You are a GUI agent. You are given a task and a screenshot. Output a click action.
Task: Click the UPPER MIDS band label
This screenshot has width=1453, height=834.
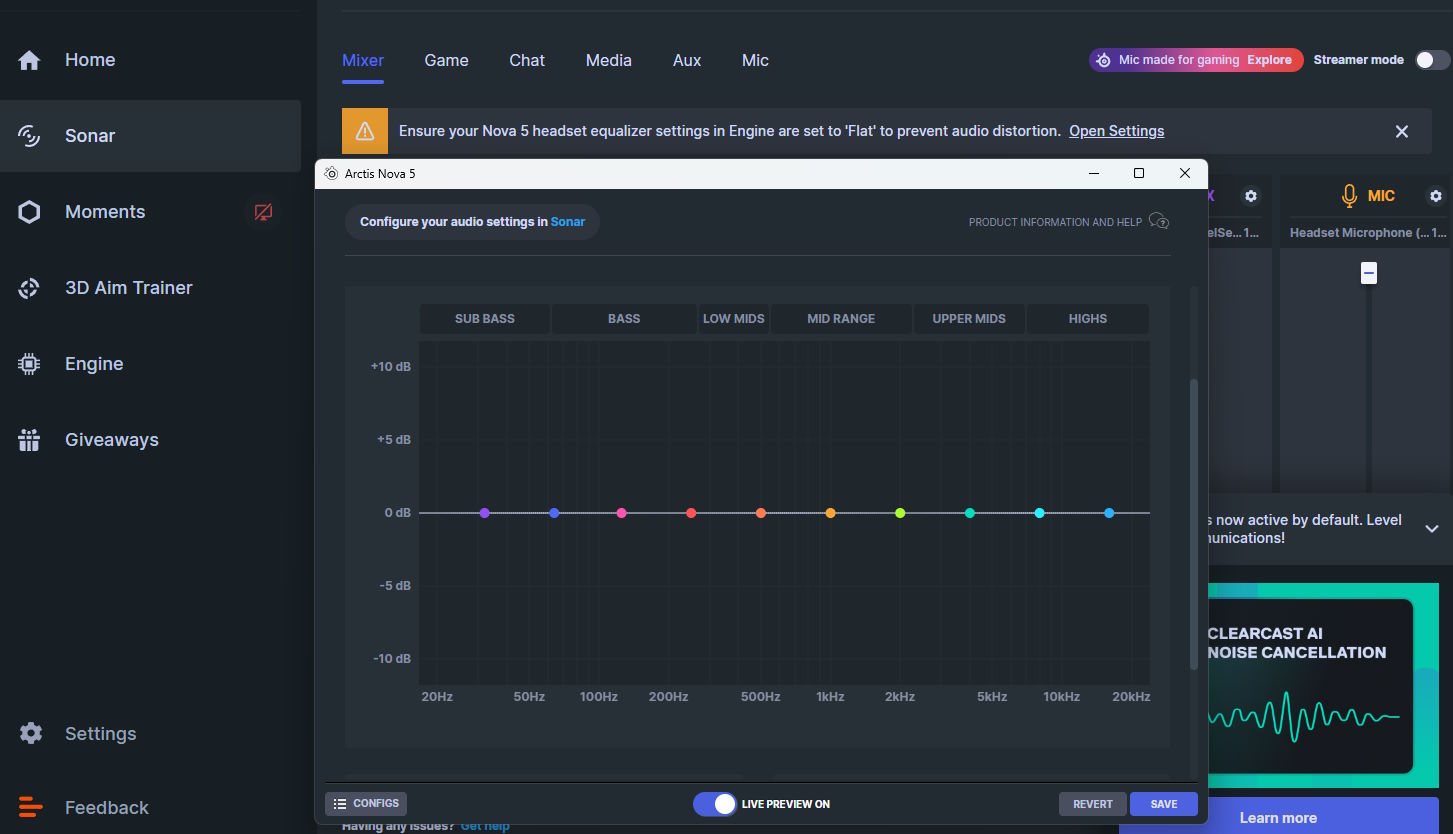click(969, 319)
